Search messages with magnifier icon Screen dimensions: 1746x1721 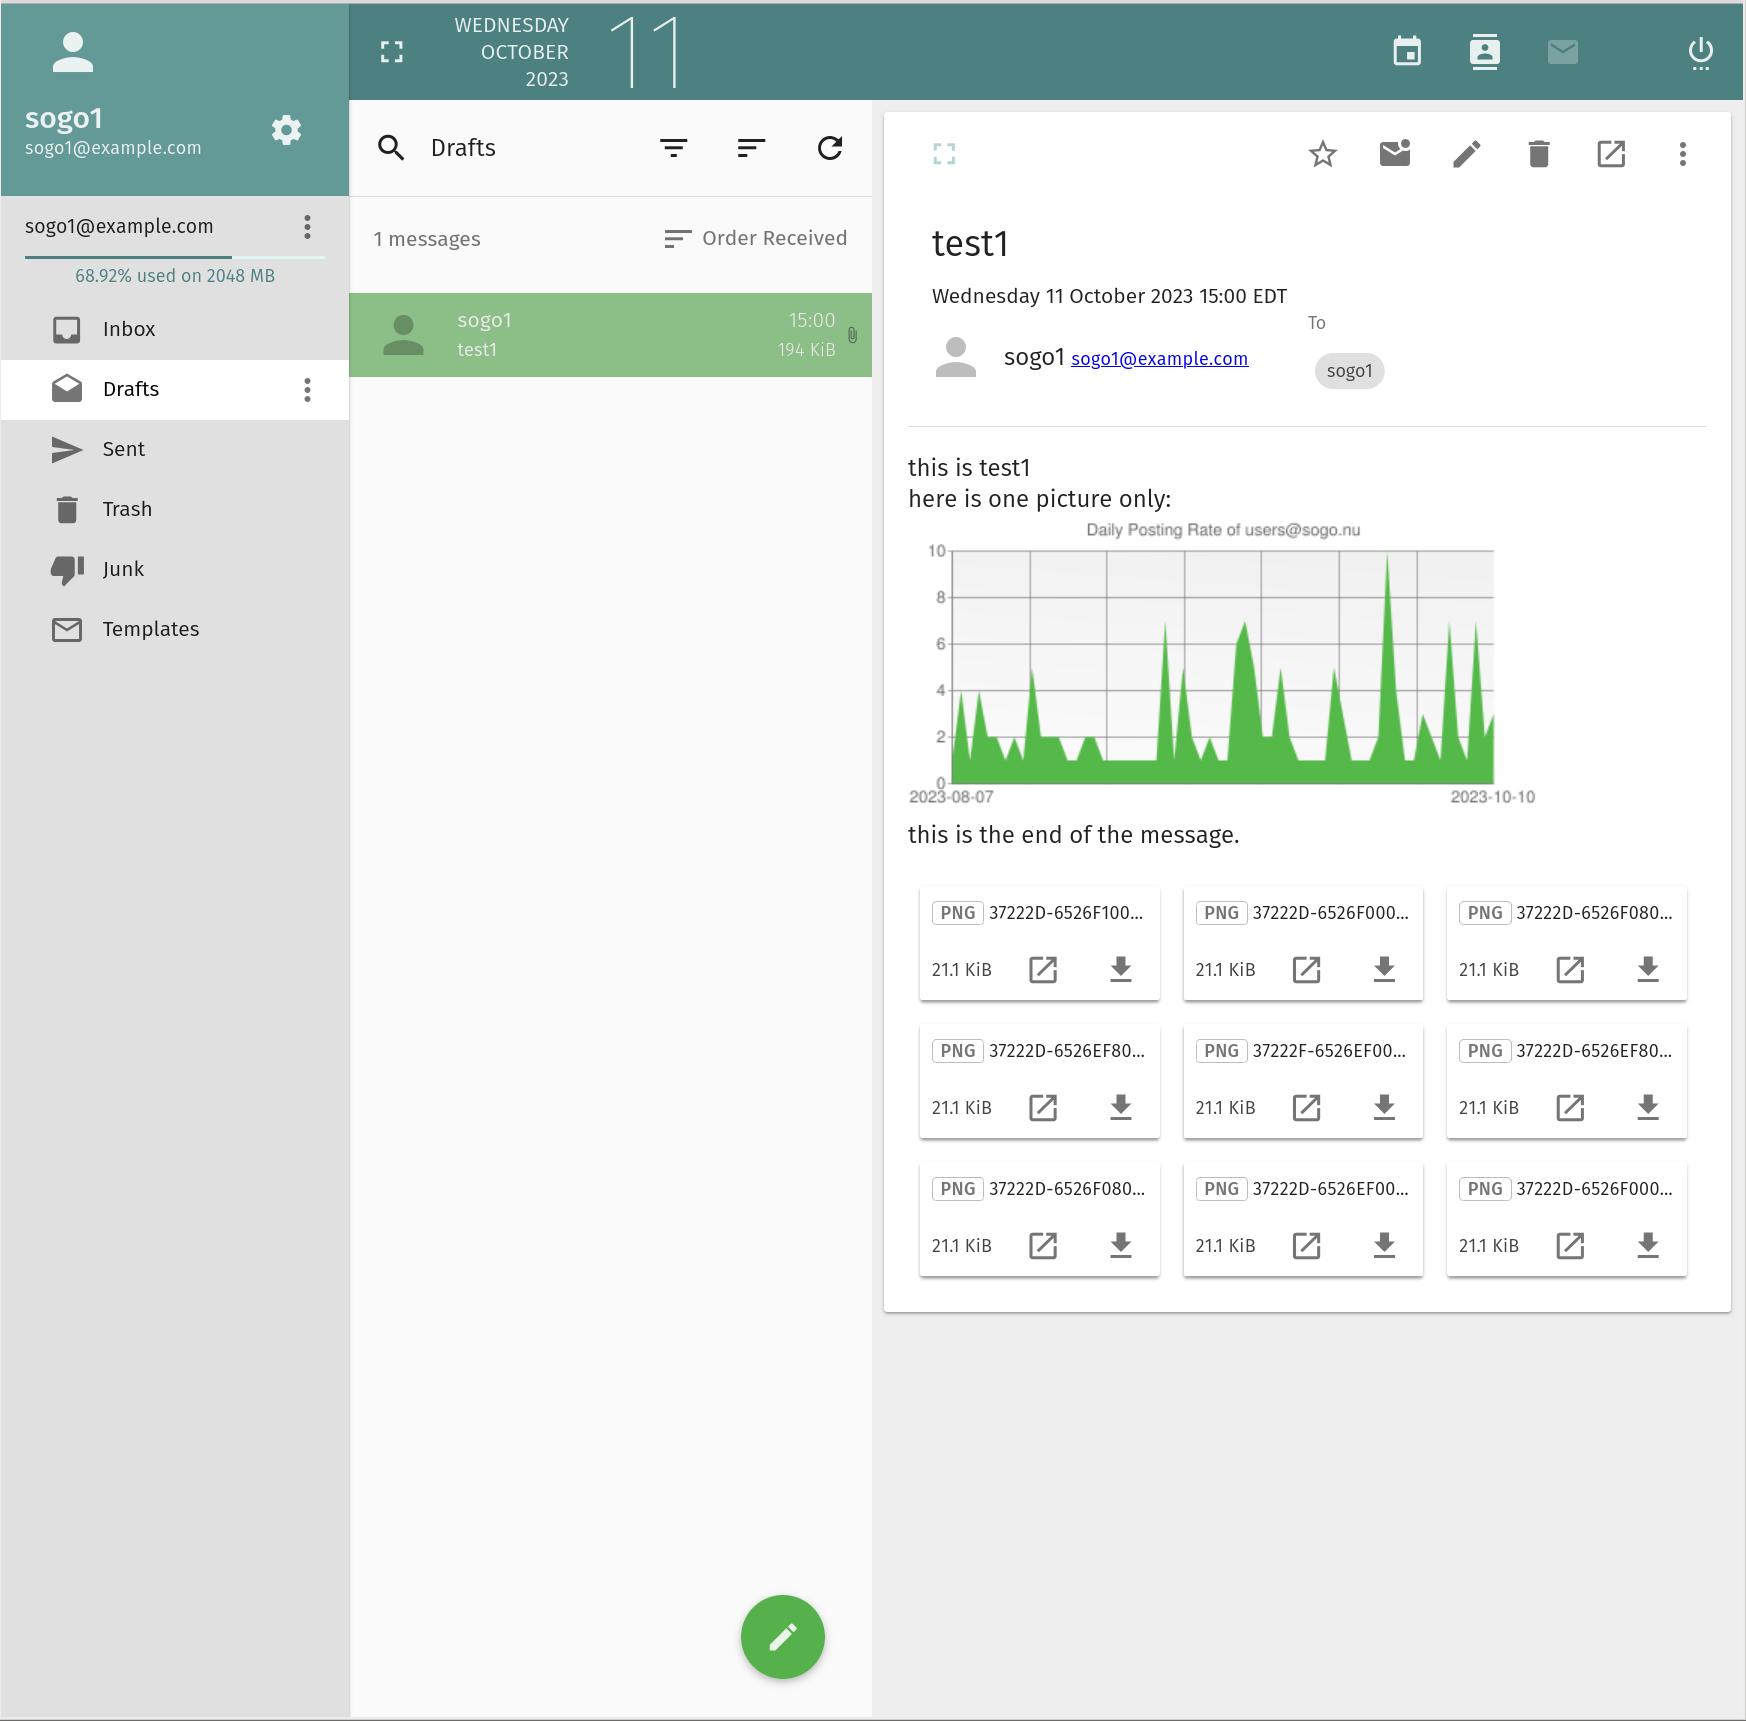391,148
